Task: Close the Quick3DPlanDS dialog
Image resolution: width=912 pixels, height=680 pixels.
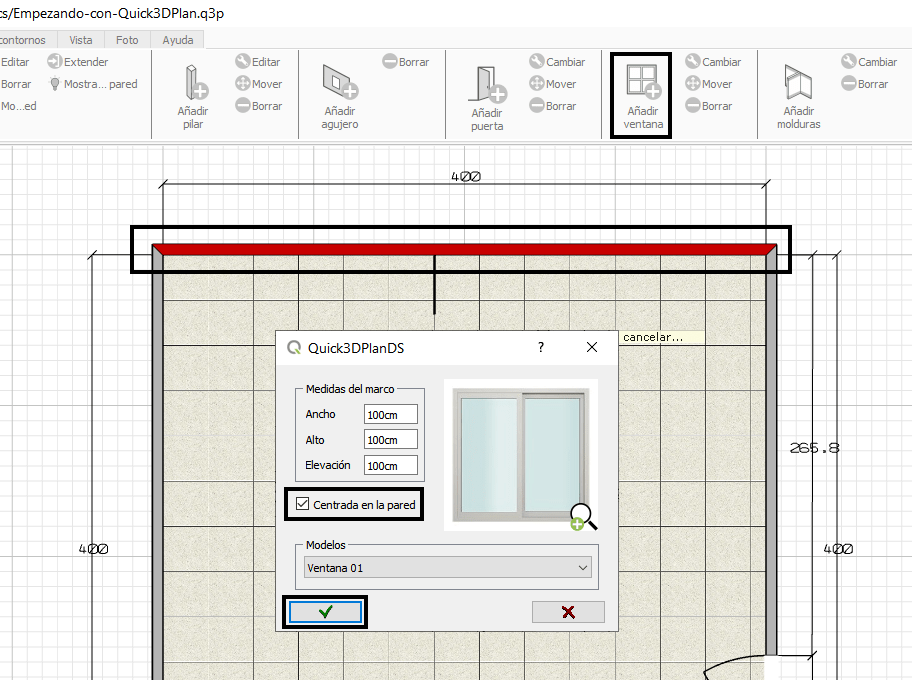Action: (x=592, y=347)
